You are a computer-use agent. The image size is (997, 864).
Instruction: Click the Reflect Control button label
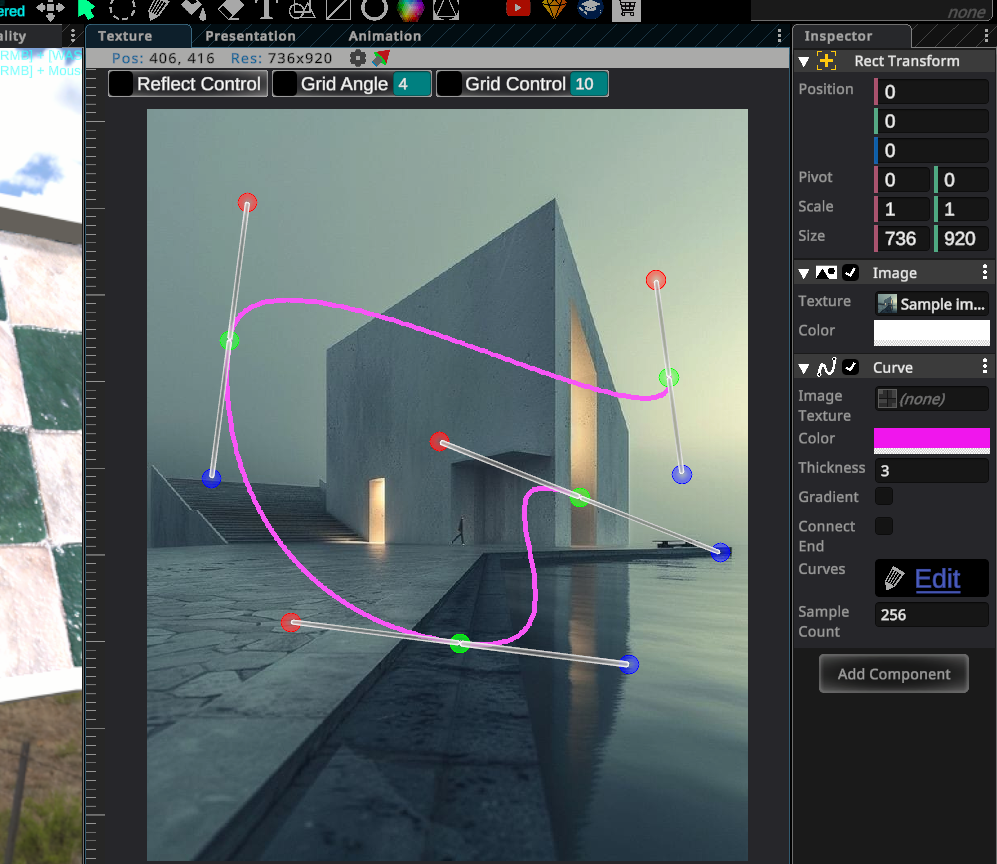pyautogui.click(x=199, y=84)
